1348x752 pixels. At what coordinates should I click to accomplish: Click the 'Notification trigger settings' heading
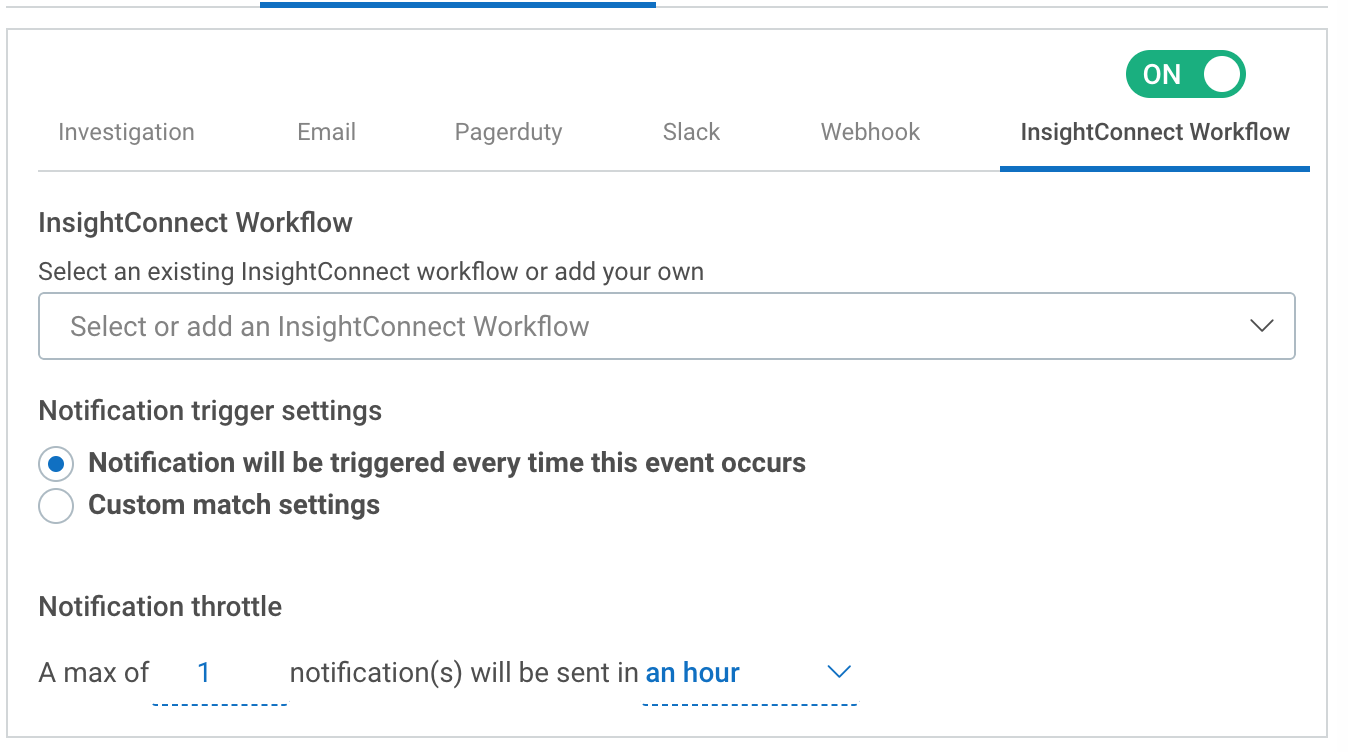coord(210,411)
